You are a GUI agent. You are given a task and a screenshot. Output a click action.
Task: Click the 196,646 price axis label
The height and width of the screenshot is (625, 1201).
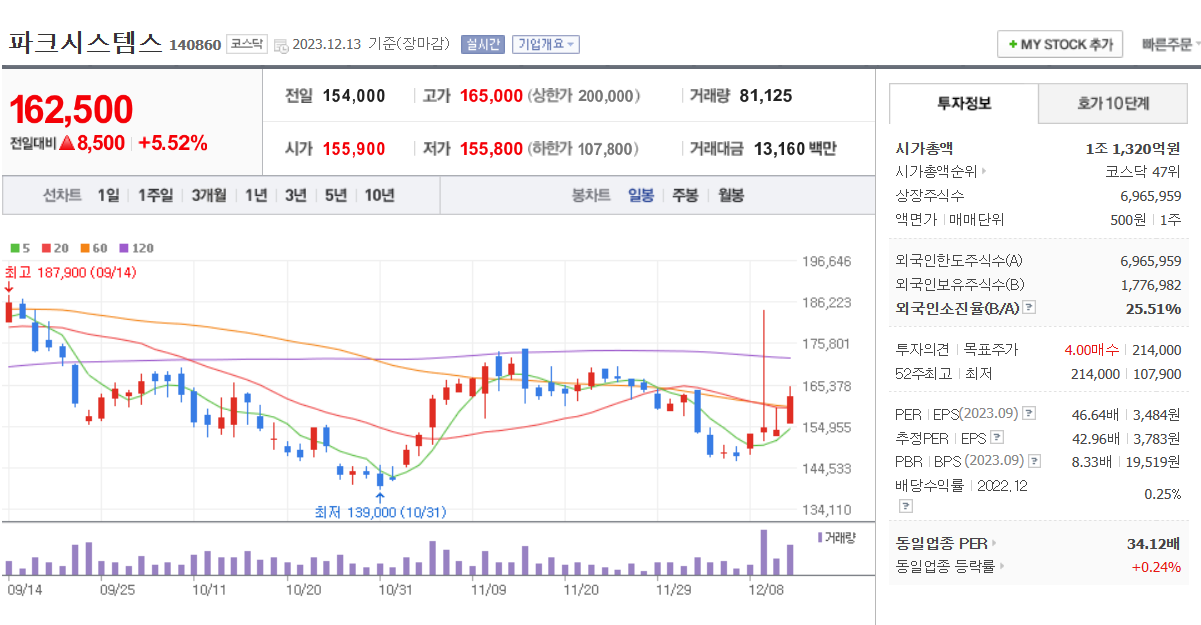click(827, 262)
